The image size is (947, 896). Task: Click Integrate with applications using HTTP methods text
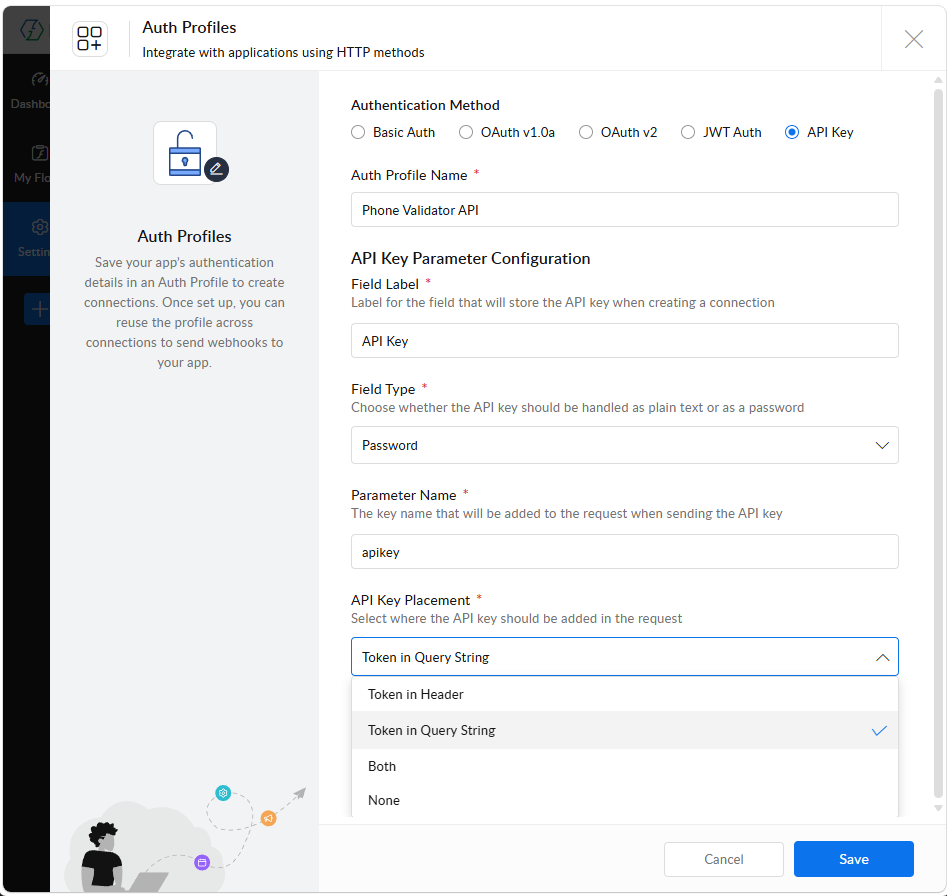point(283,53)
